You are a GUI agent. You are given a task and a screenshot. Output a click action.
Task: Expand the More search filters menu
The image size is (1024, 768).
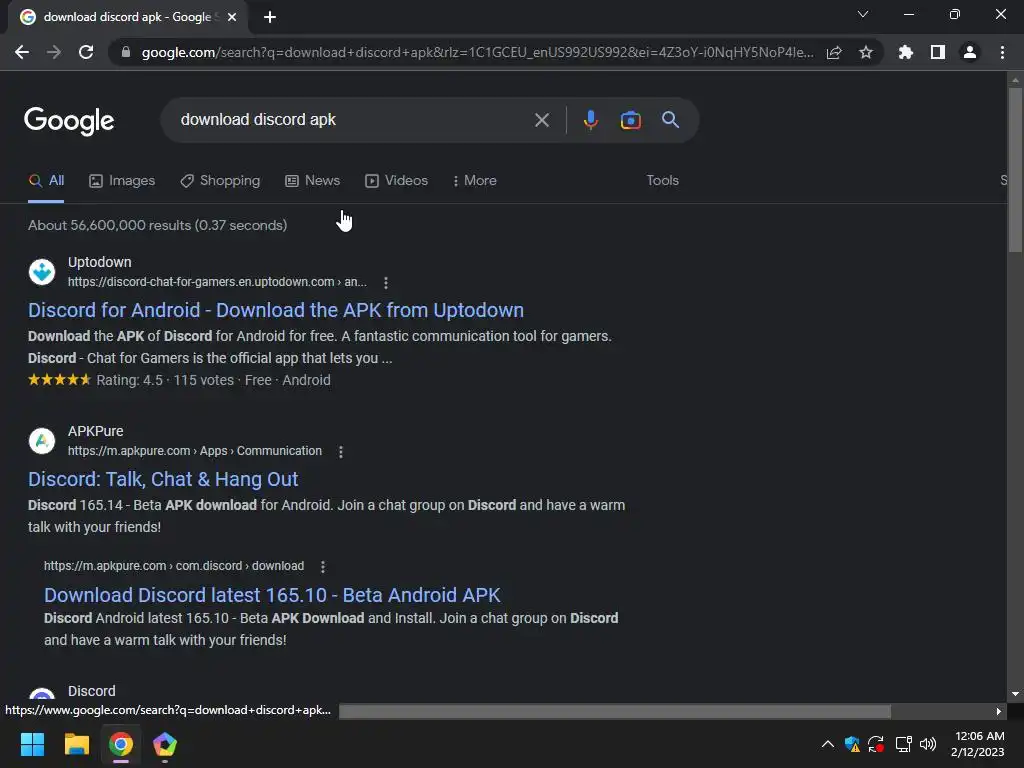point(475,181)
